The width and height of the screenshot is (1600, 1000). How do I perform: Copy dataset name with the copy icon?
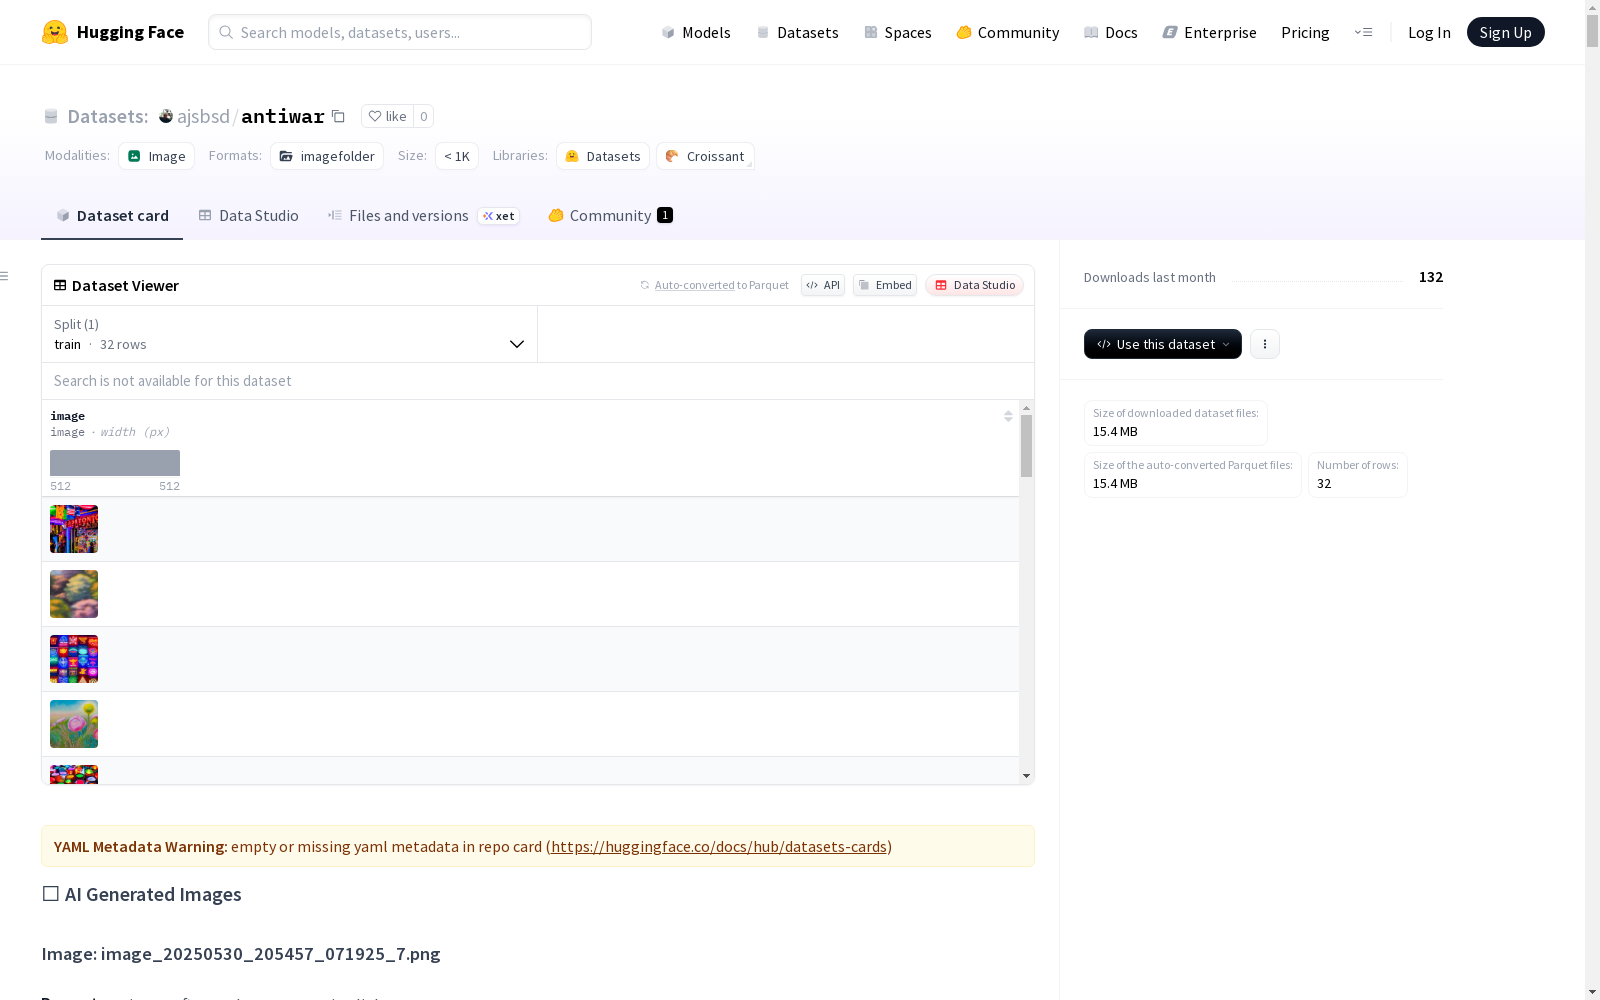[x=339, y=116]
